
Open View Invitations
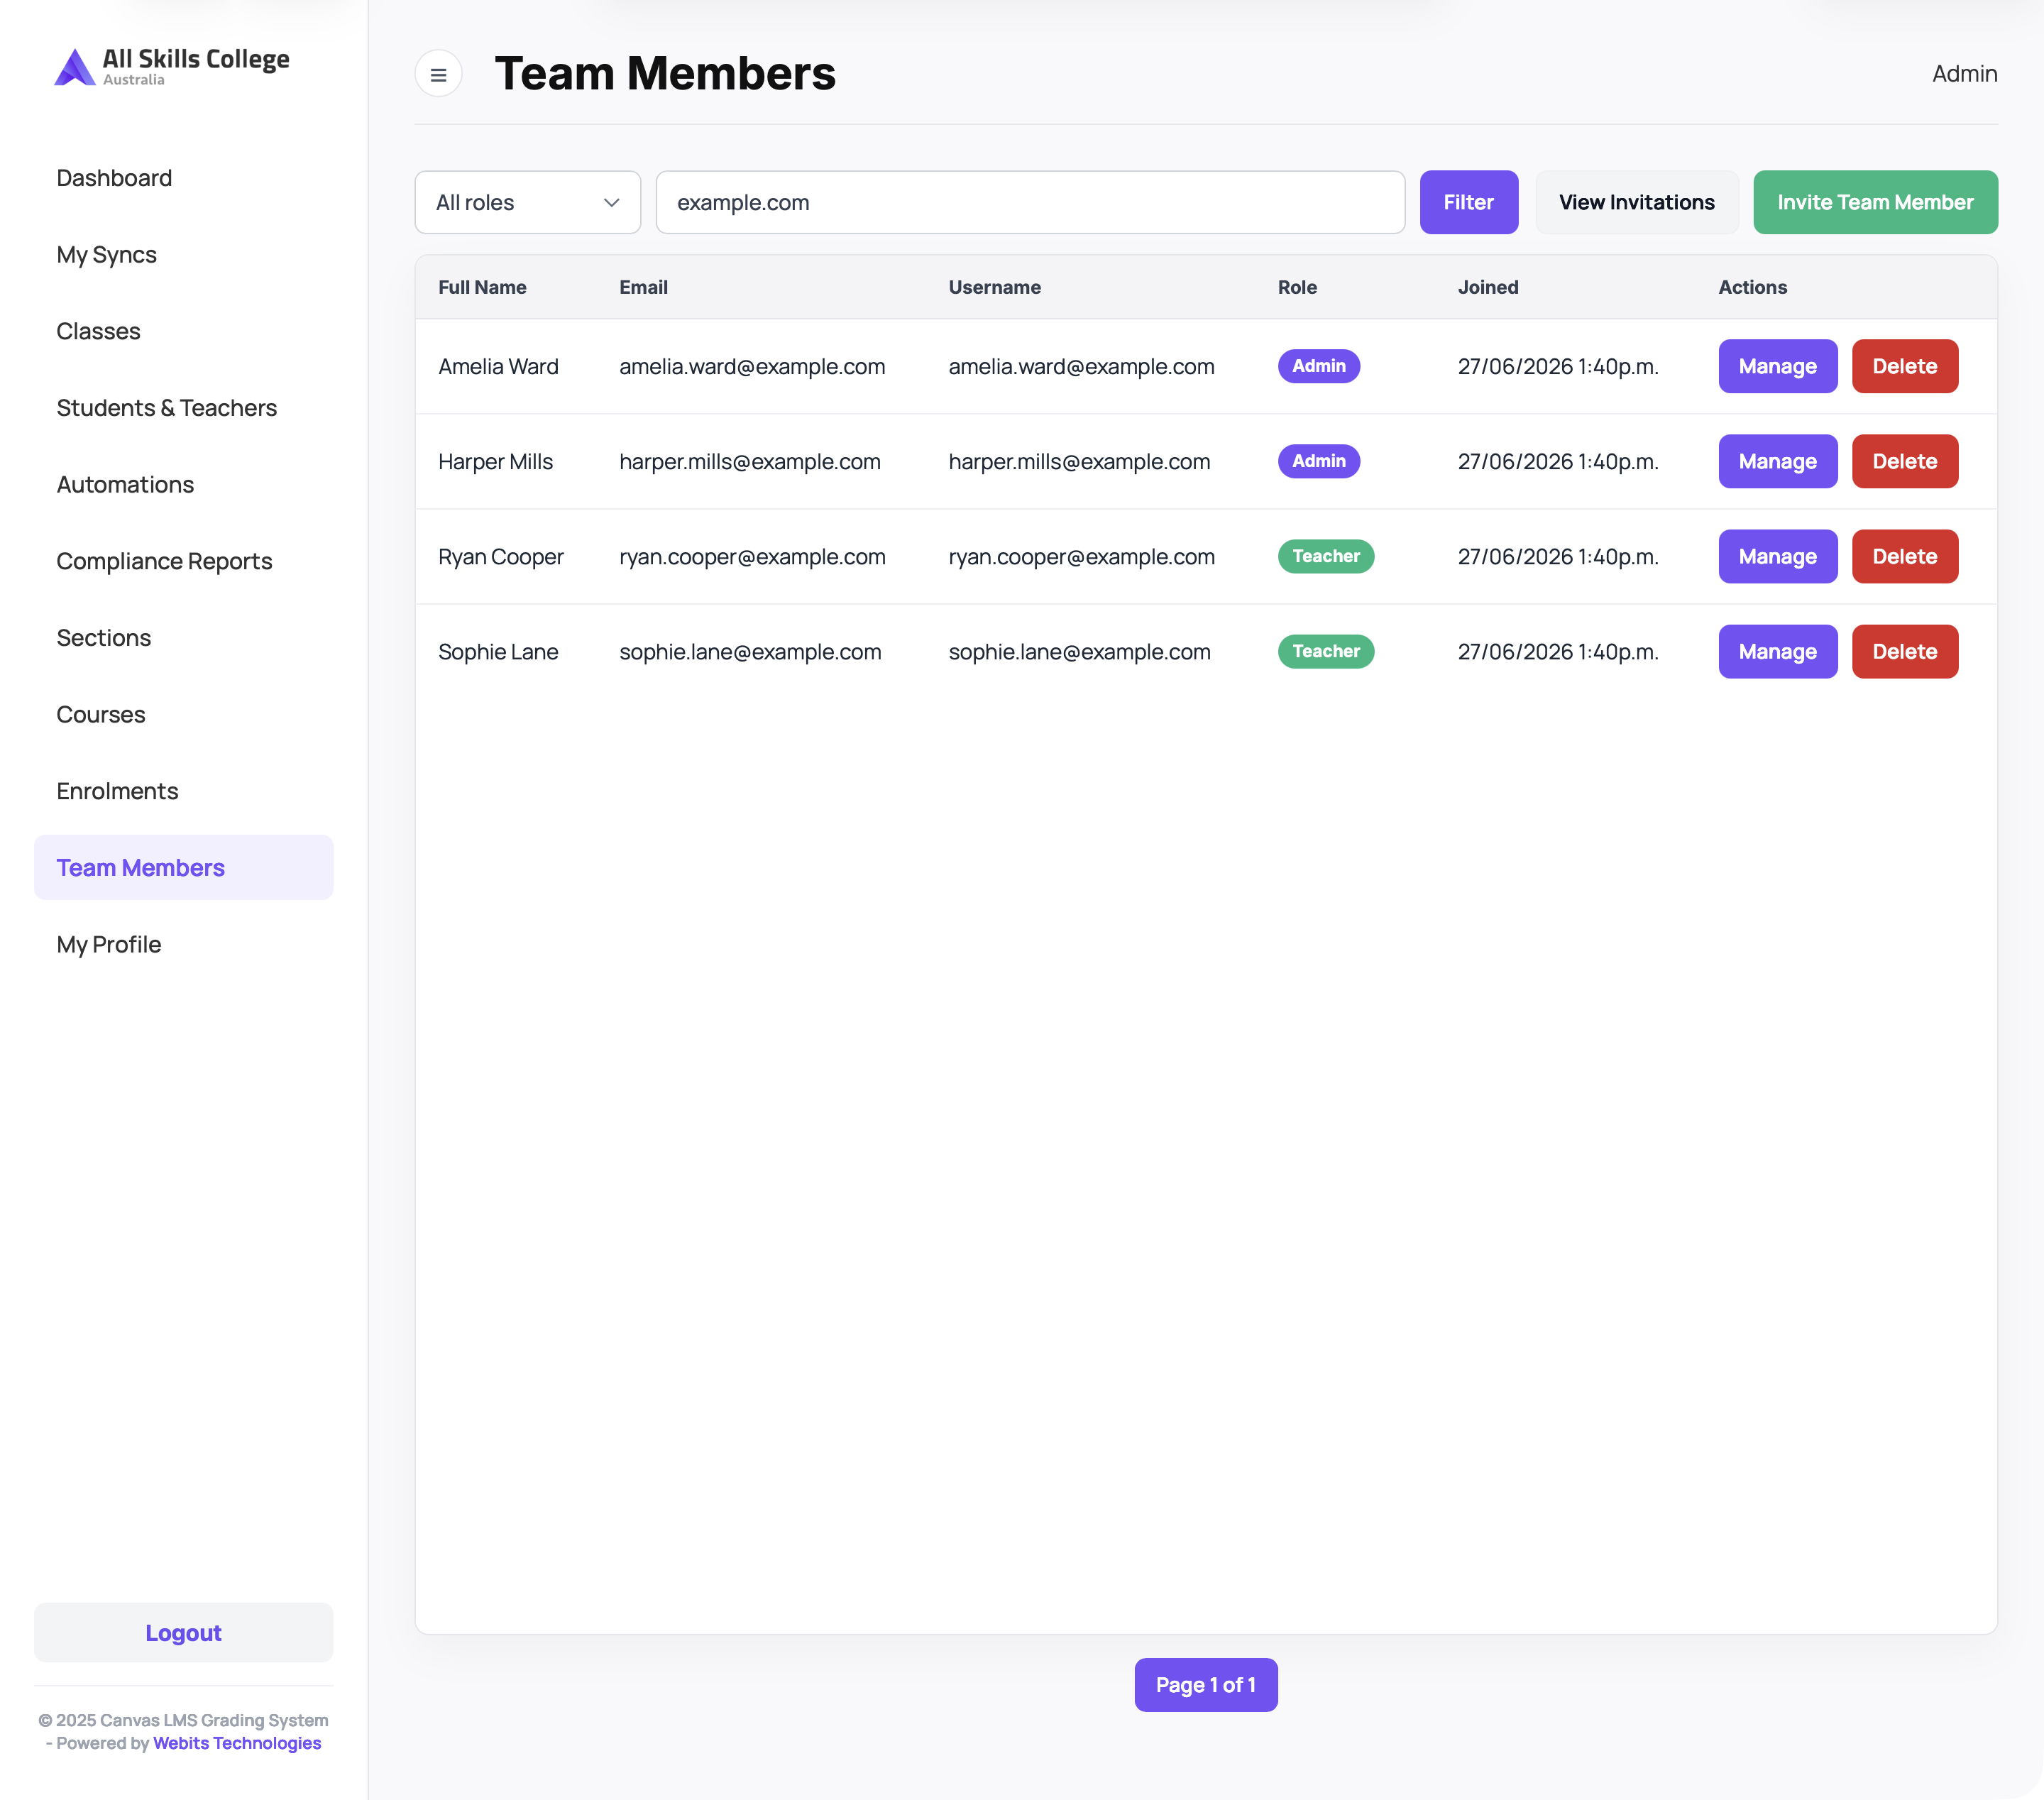(x=1636, y=202)
